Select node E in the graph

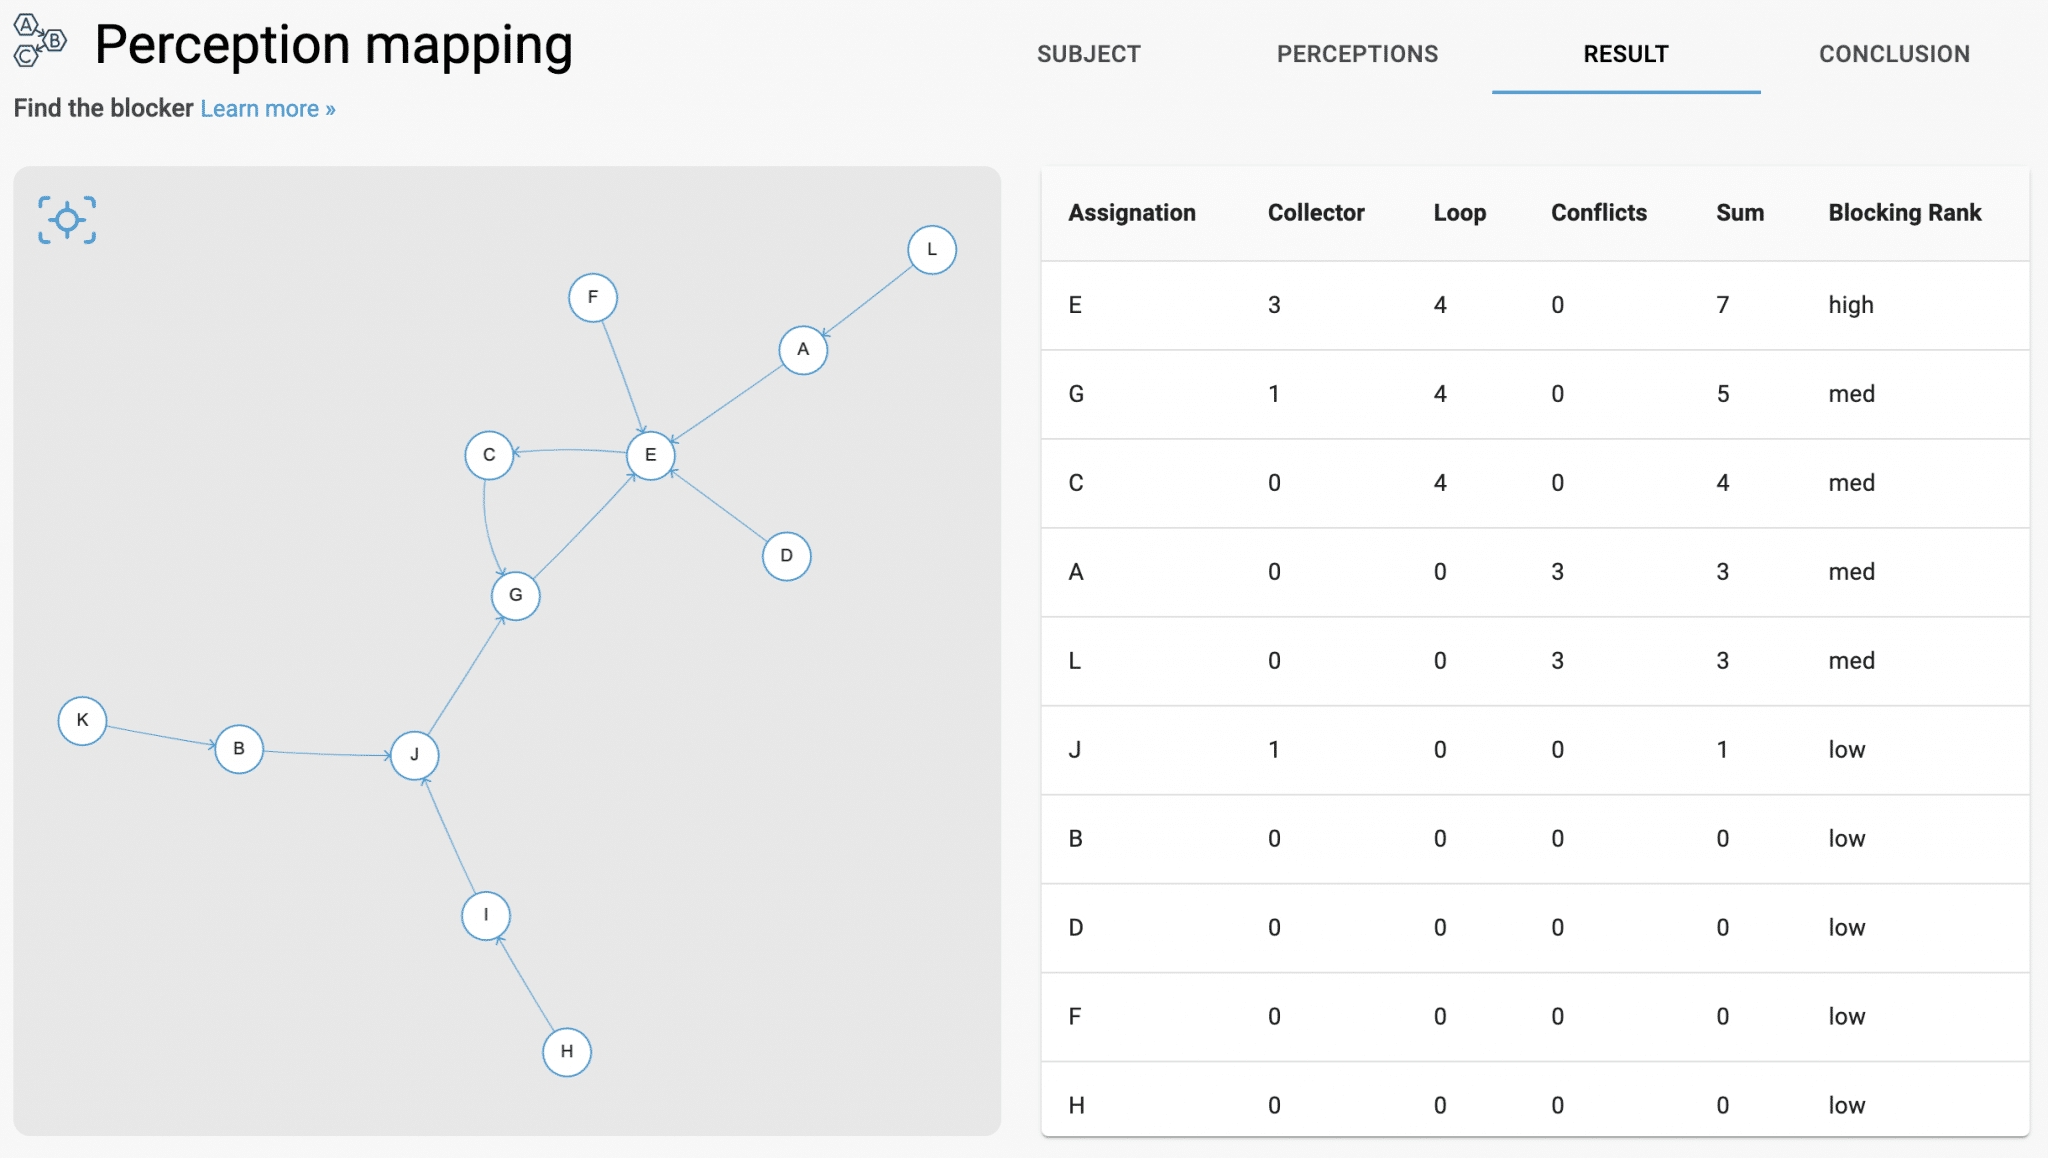pos(651,456)
